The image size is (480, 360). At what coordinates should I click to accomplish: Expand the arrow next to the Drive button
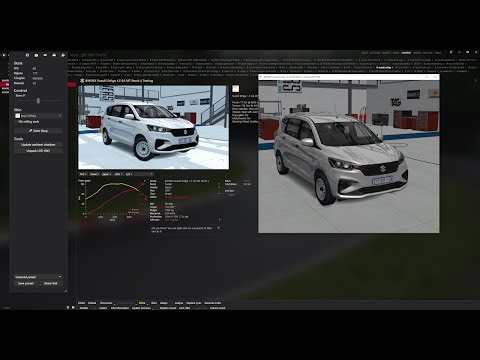pyautogui.click(x=148, y=304)
